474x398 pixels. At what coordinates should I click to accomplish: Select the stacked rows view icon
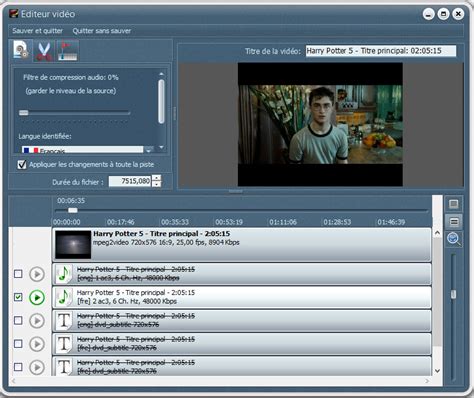click(x=454, y=222)
